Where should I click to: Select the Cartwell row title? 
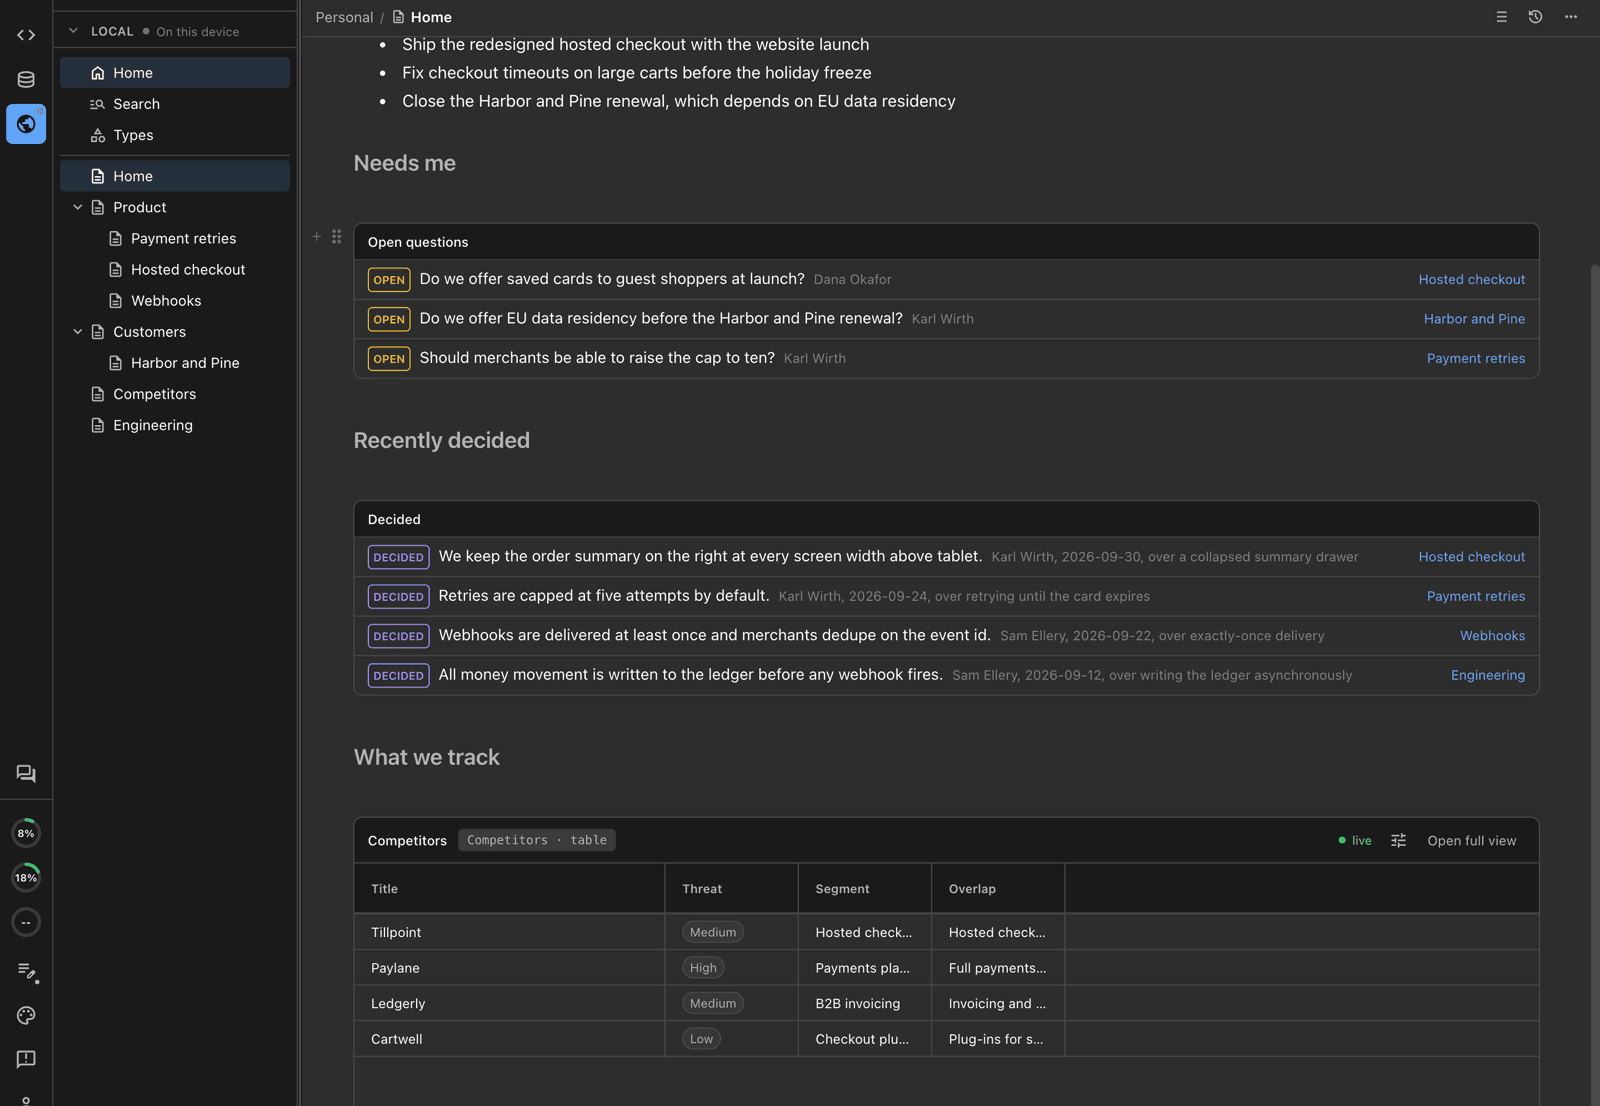pos(396,1039)
